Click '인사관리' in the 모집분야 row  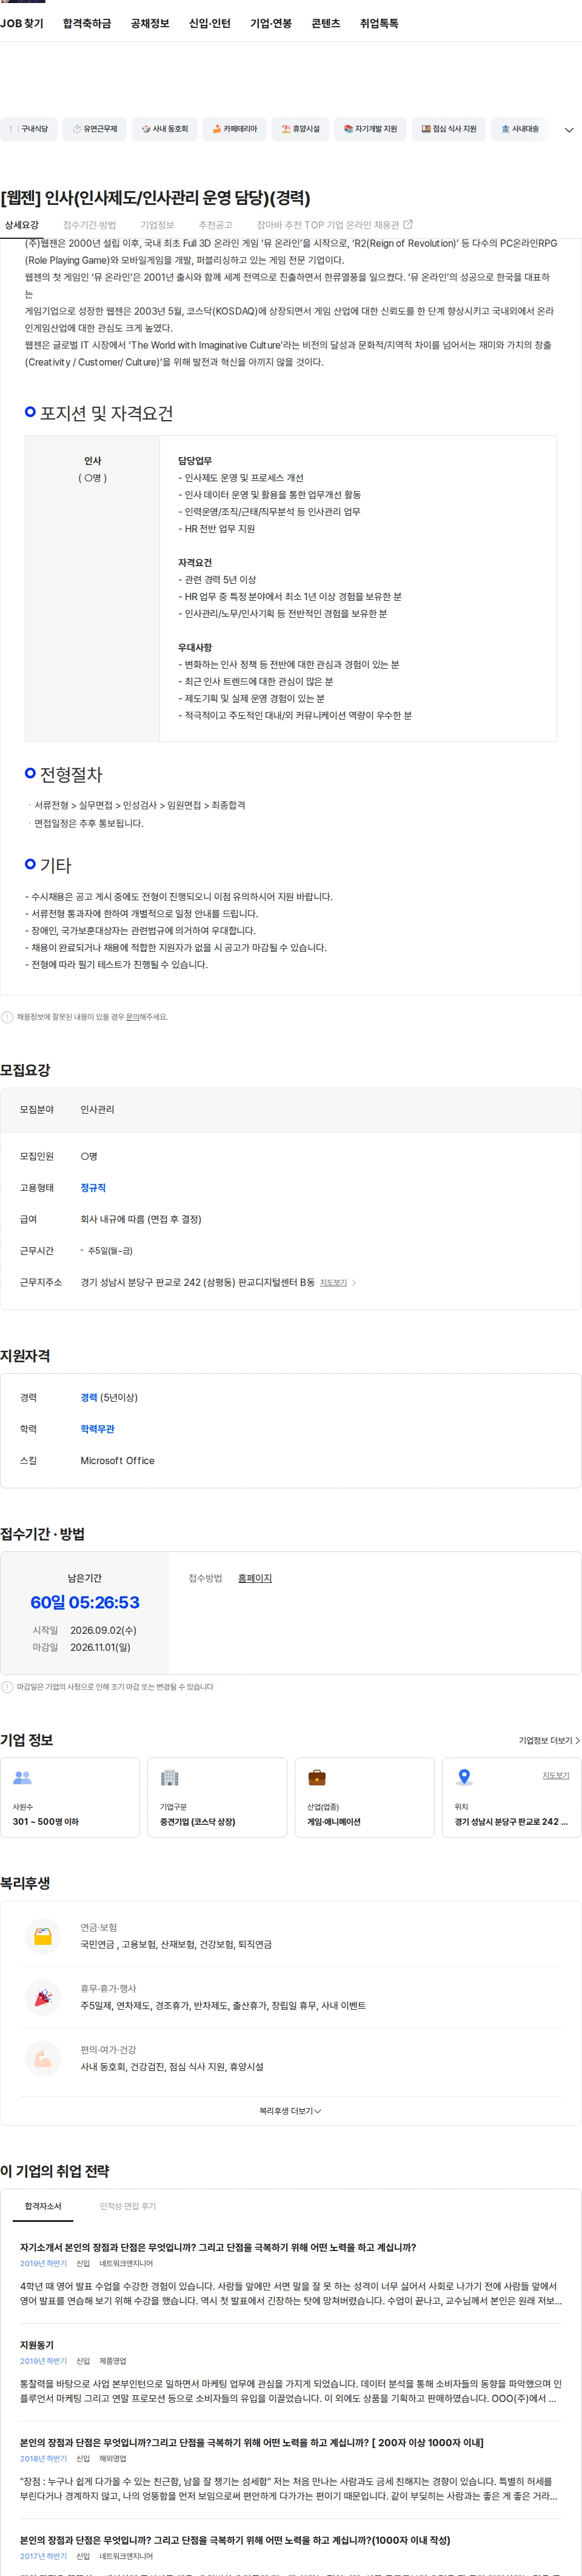[x=98, y=1110]
